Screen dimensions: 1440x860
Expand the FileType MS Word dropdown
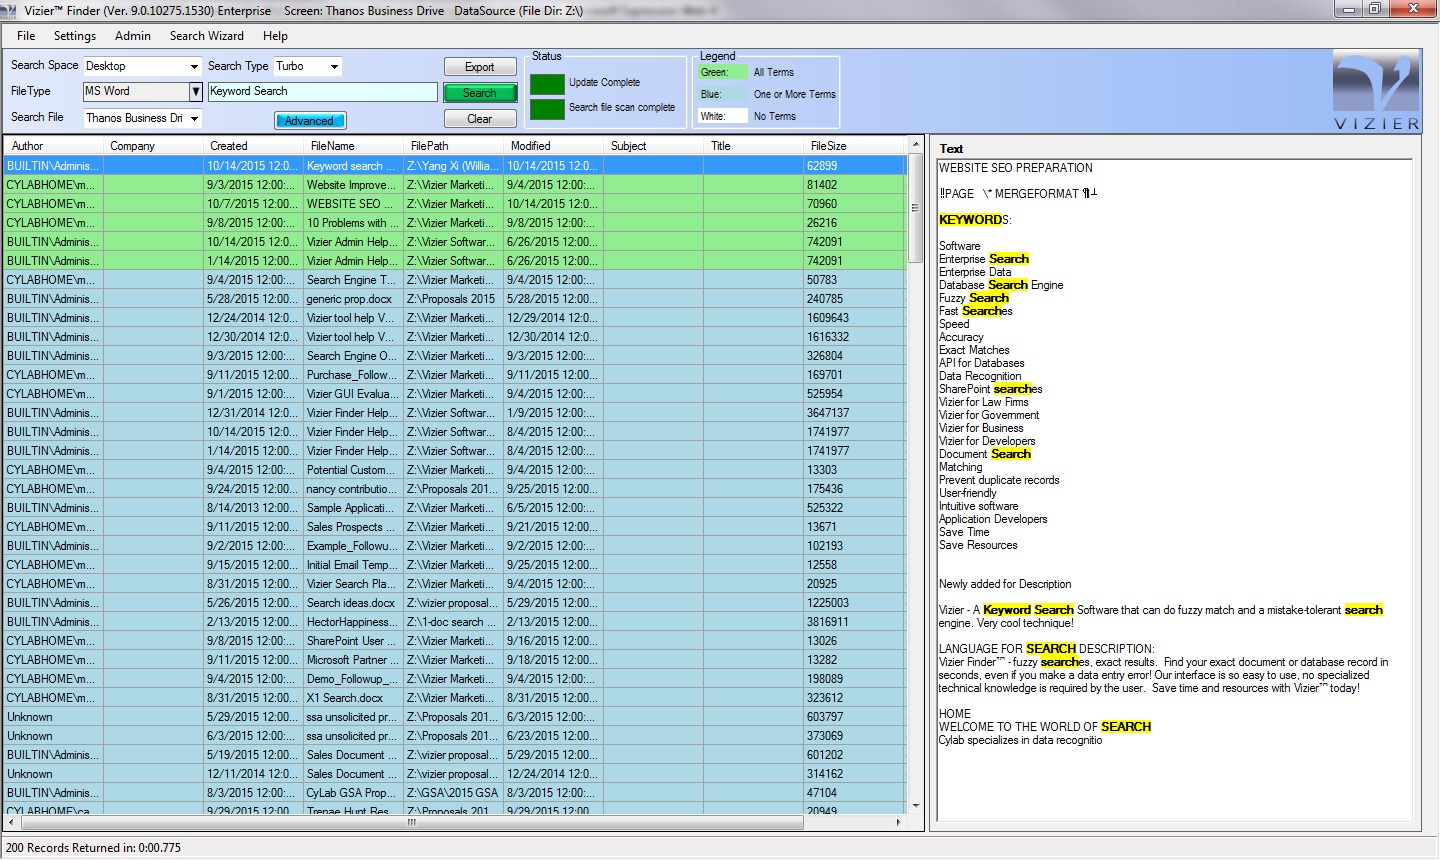[x=196, y=92]
